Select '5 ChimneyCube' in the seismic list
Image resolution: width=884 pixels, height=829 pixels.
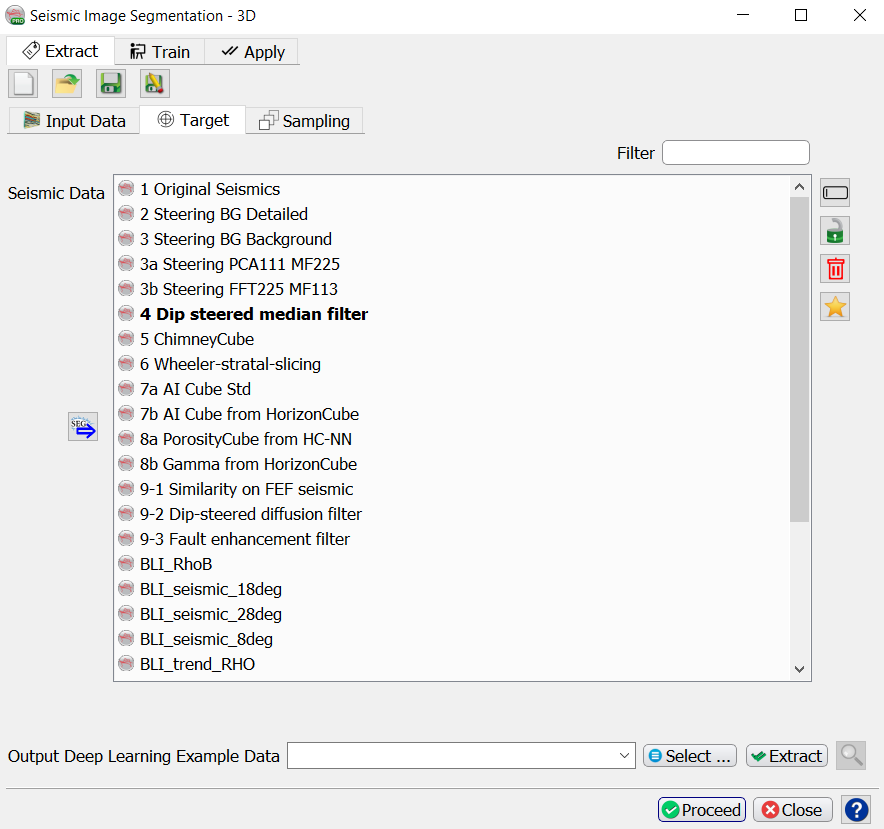pos(197,339)
